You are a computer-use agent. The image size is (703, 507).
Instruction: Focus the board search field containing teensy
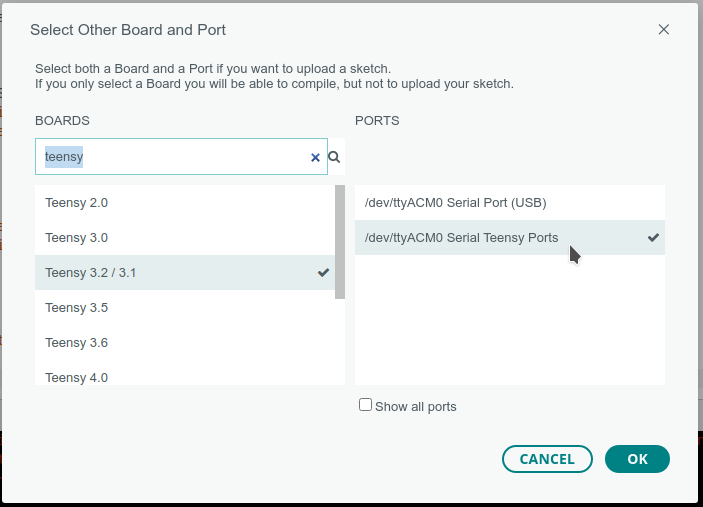coord(181,156)
